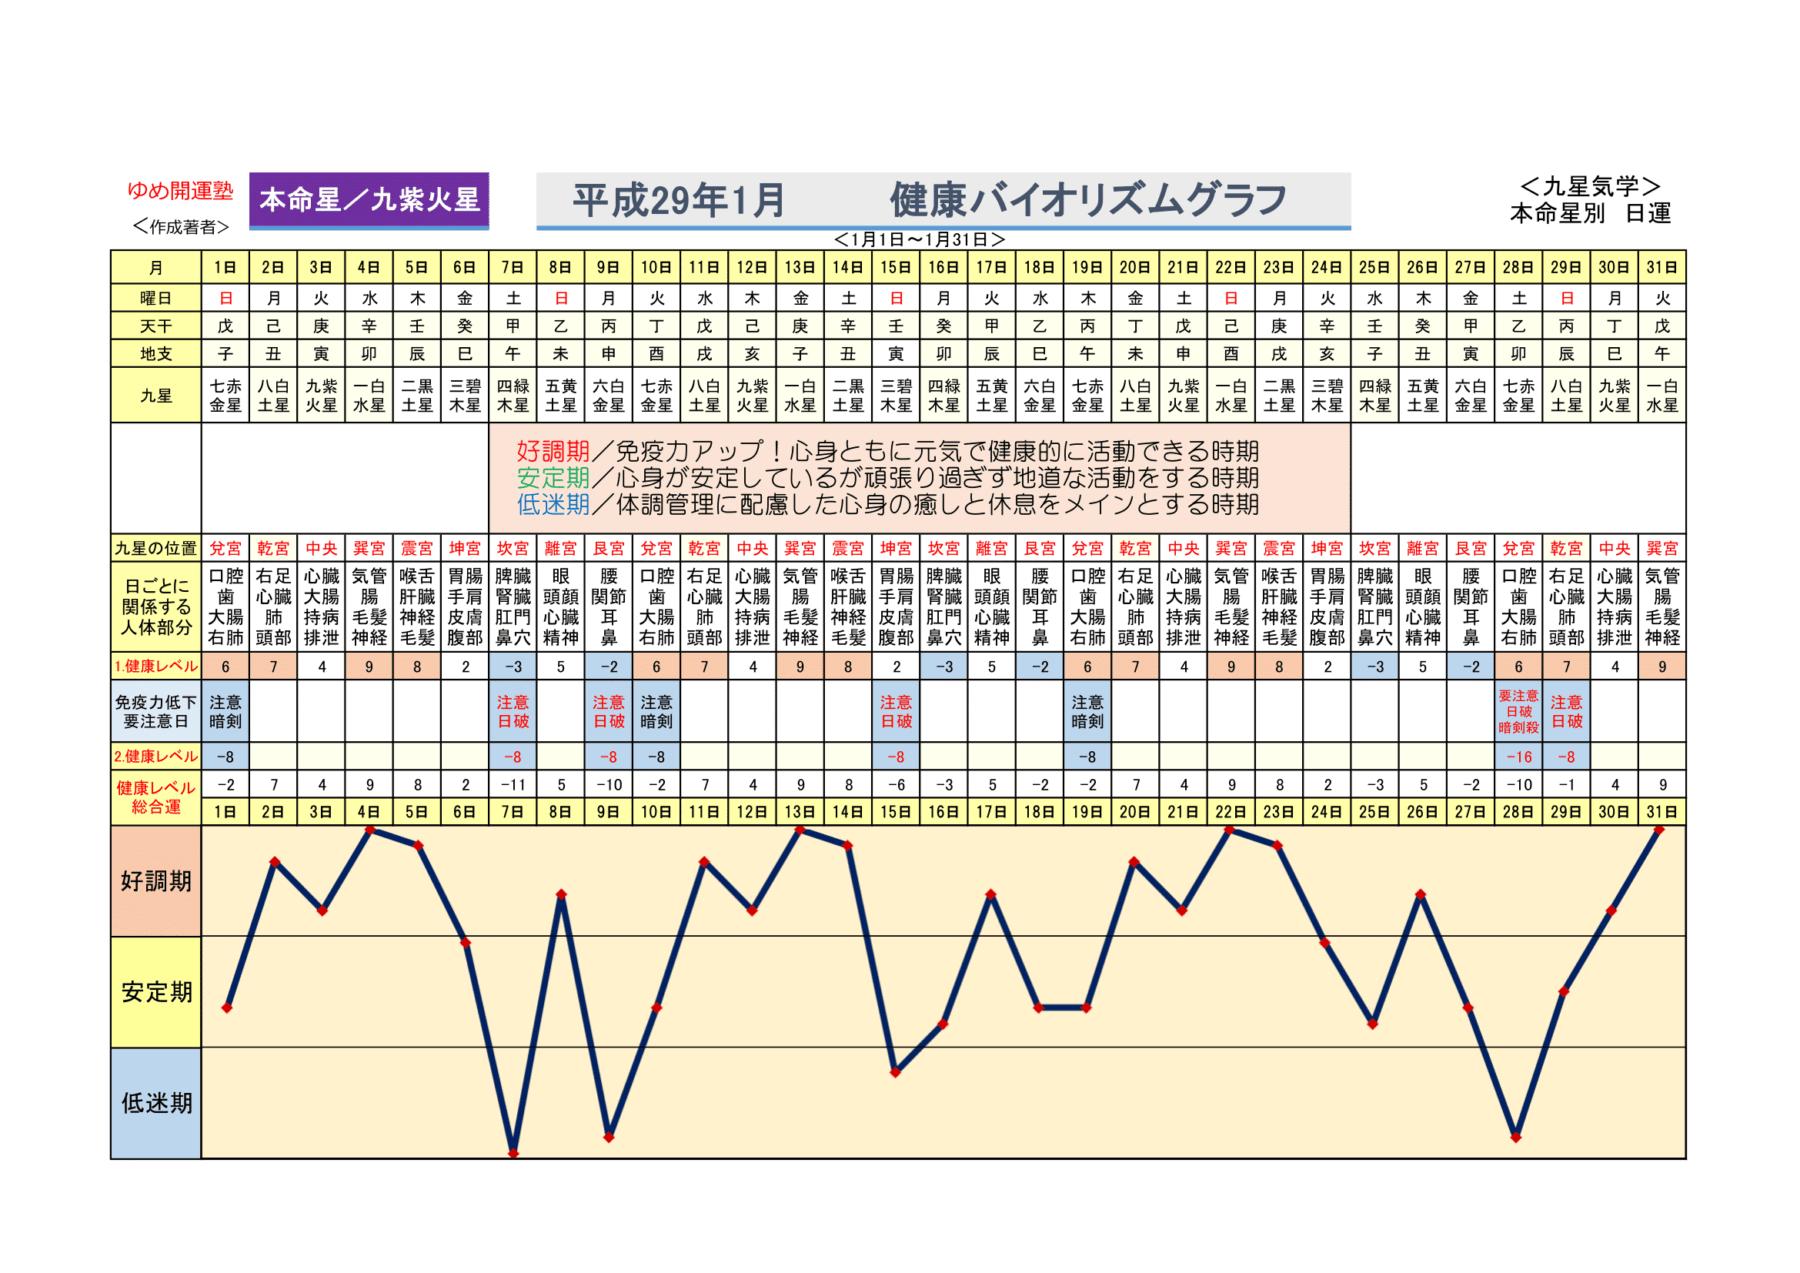Viewport: 1800px width, 1273px height.
Task: Click the purple 本命星／九紫火星 banner
Action: 369,200
